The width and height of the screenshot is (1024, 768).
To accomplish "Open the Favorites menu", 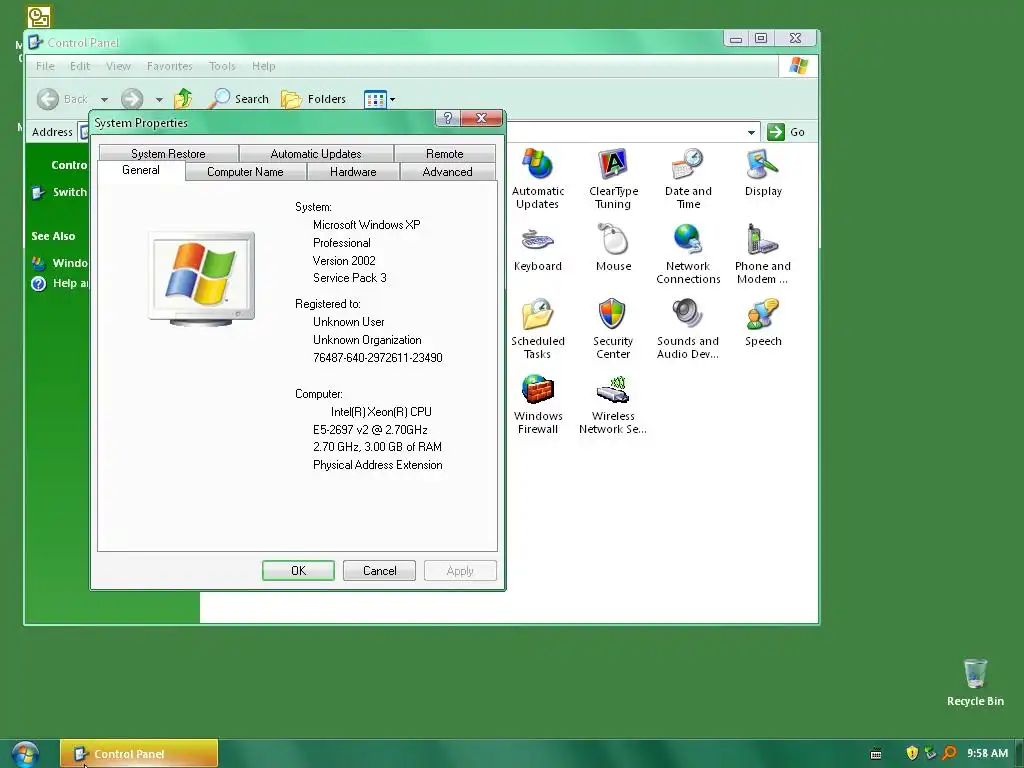I will click(x=169, y=66).
